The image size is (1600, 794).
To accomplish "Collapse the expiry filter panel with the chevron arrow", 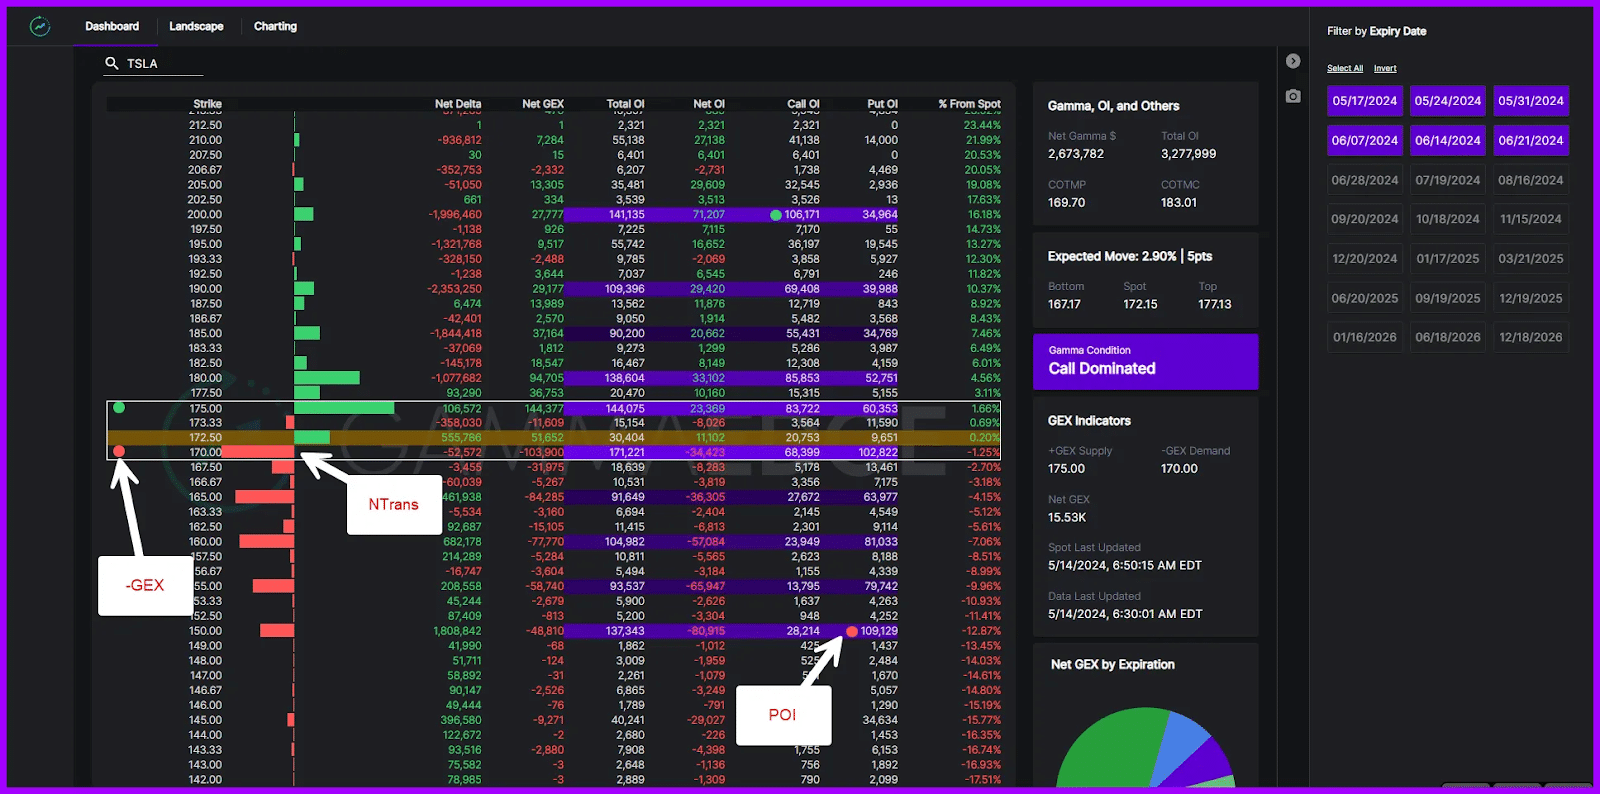I will [1293, 61].
